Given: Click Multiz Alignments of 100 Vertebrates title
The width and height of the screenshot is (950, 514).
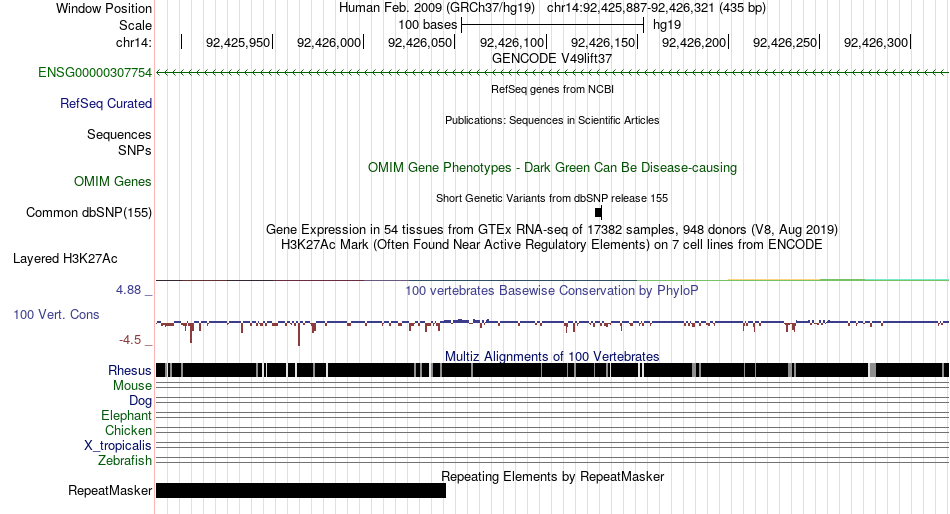Looking at the screenshot, I should (x=552, y=356).
